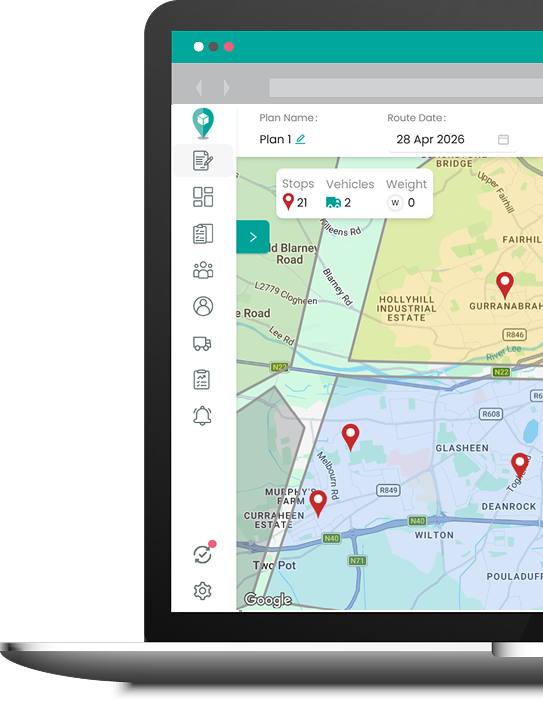Open the team group icon in sidebar

coord(203,270)
